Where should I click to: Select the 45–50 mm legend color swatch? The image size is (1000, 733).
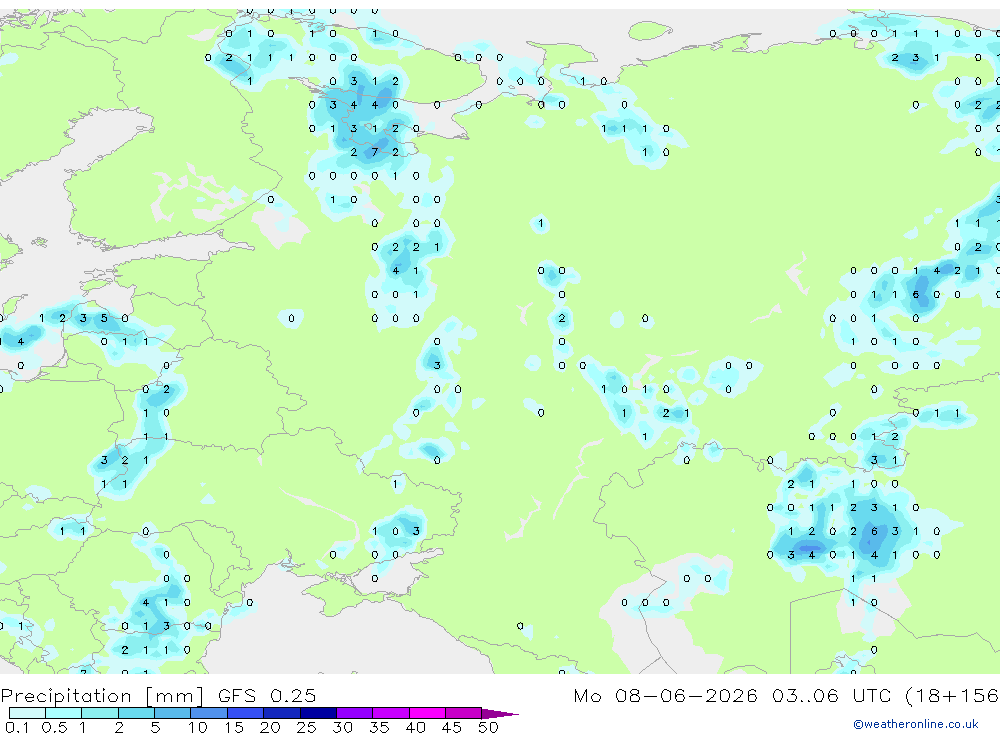pos(464,713)
